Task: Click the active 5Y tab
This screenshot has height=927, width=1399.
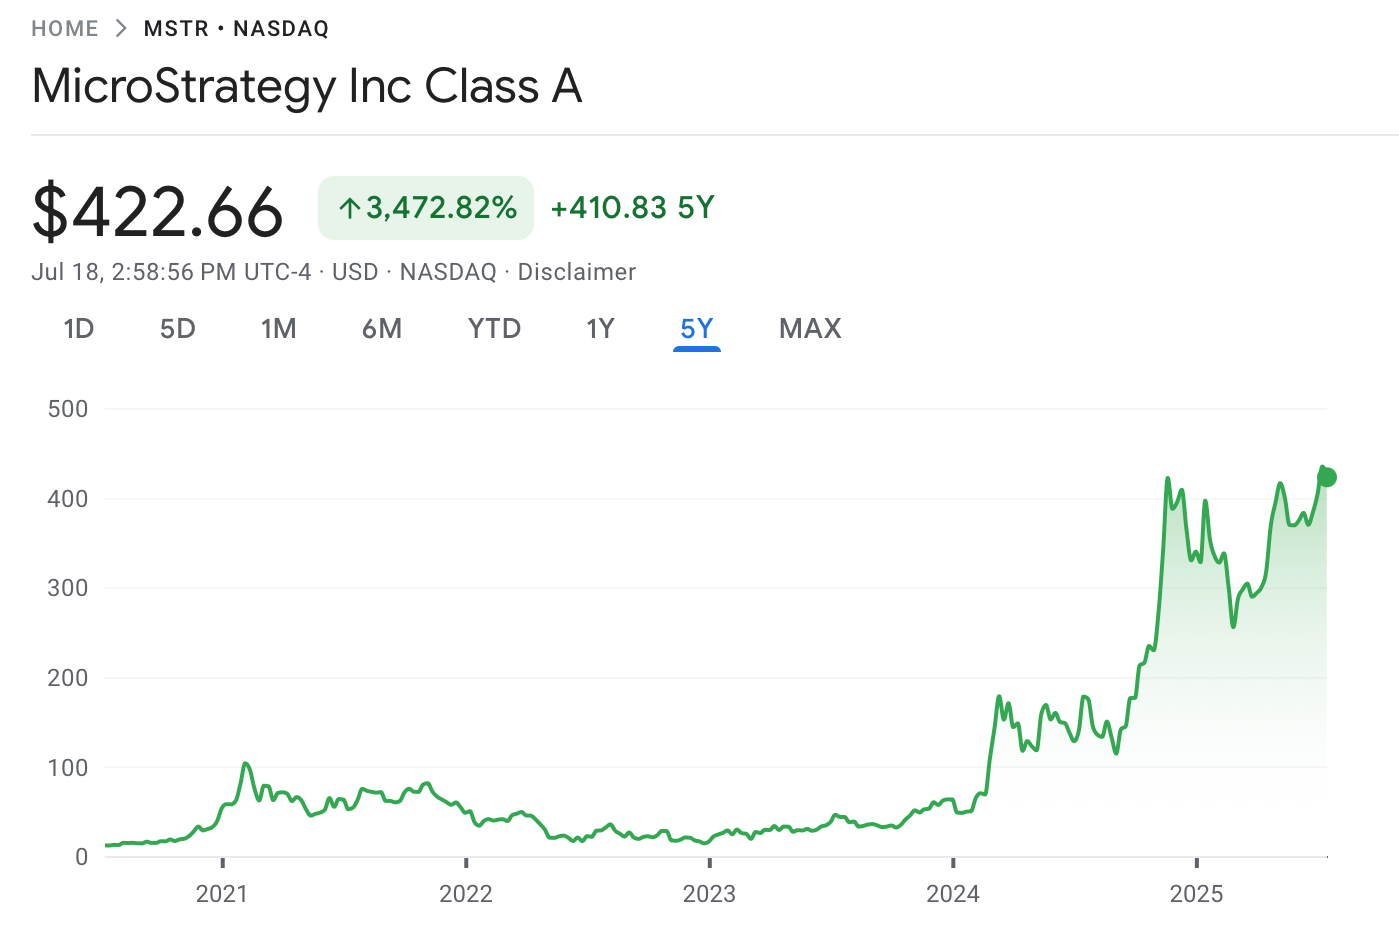Action: coord(697,328)
